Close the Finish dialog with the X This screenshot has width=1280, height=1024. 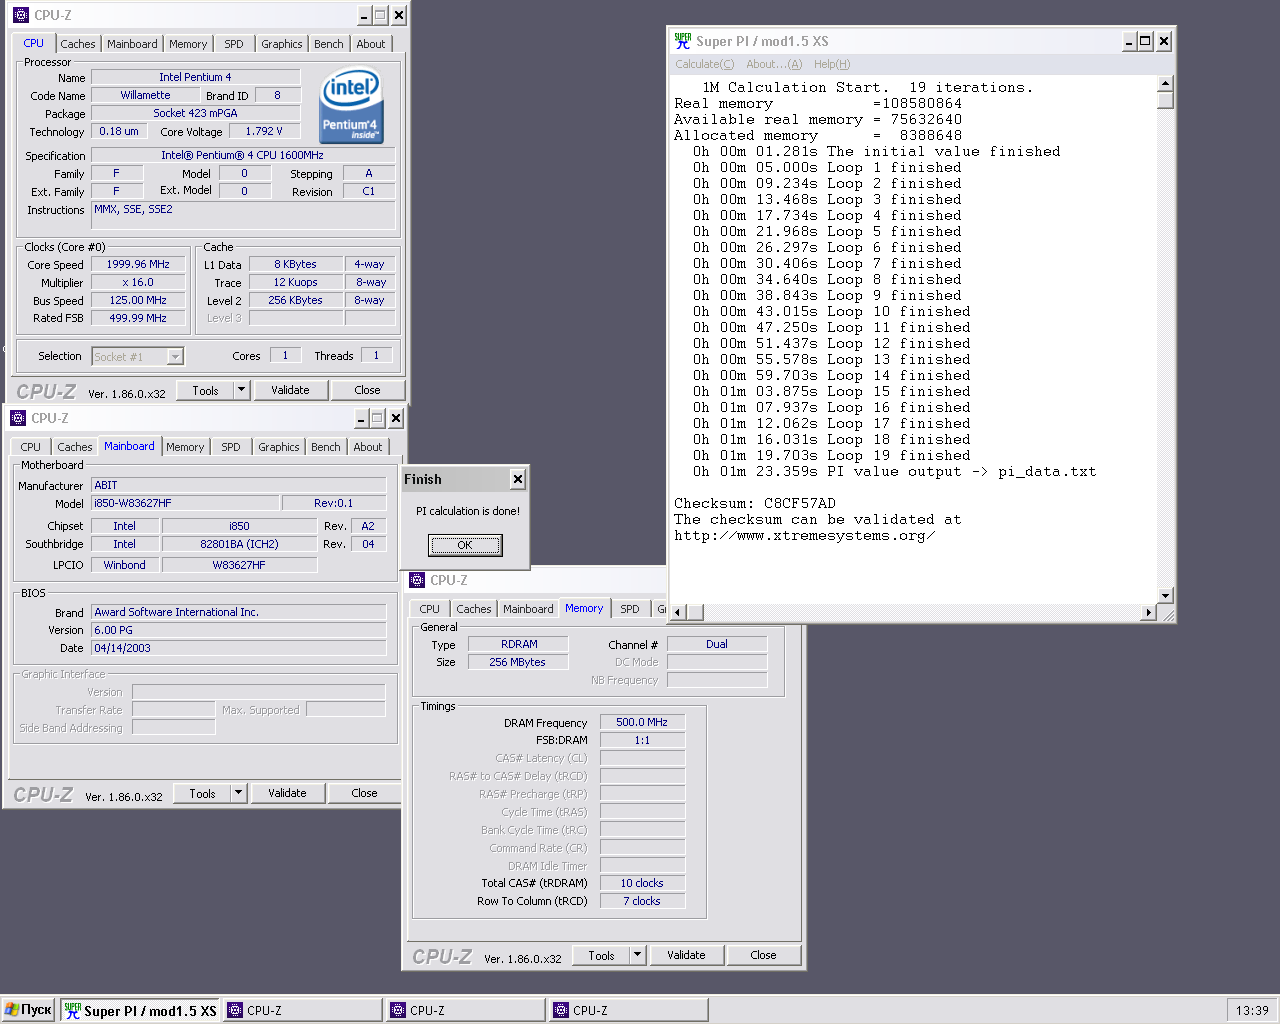[x=517, y=479]
